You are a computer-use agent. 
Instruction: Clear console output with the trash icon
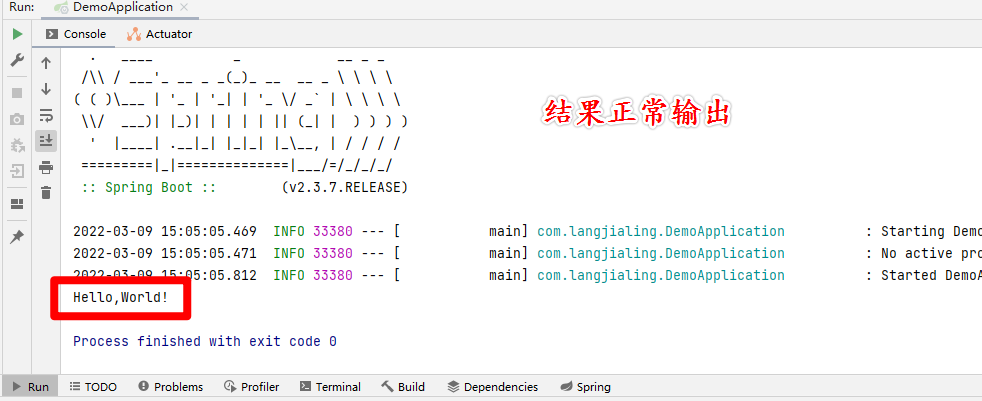[46, 192]
